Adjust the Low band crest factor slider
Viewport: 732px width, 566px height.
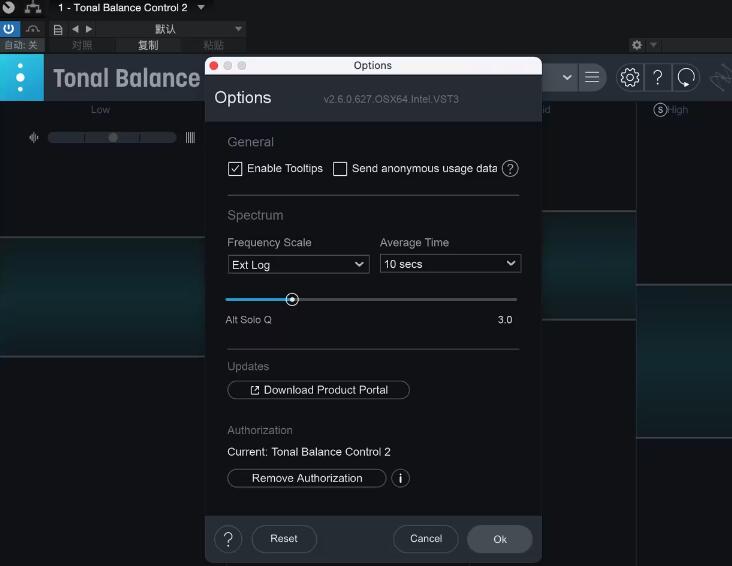pos(112,138)
